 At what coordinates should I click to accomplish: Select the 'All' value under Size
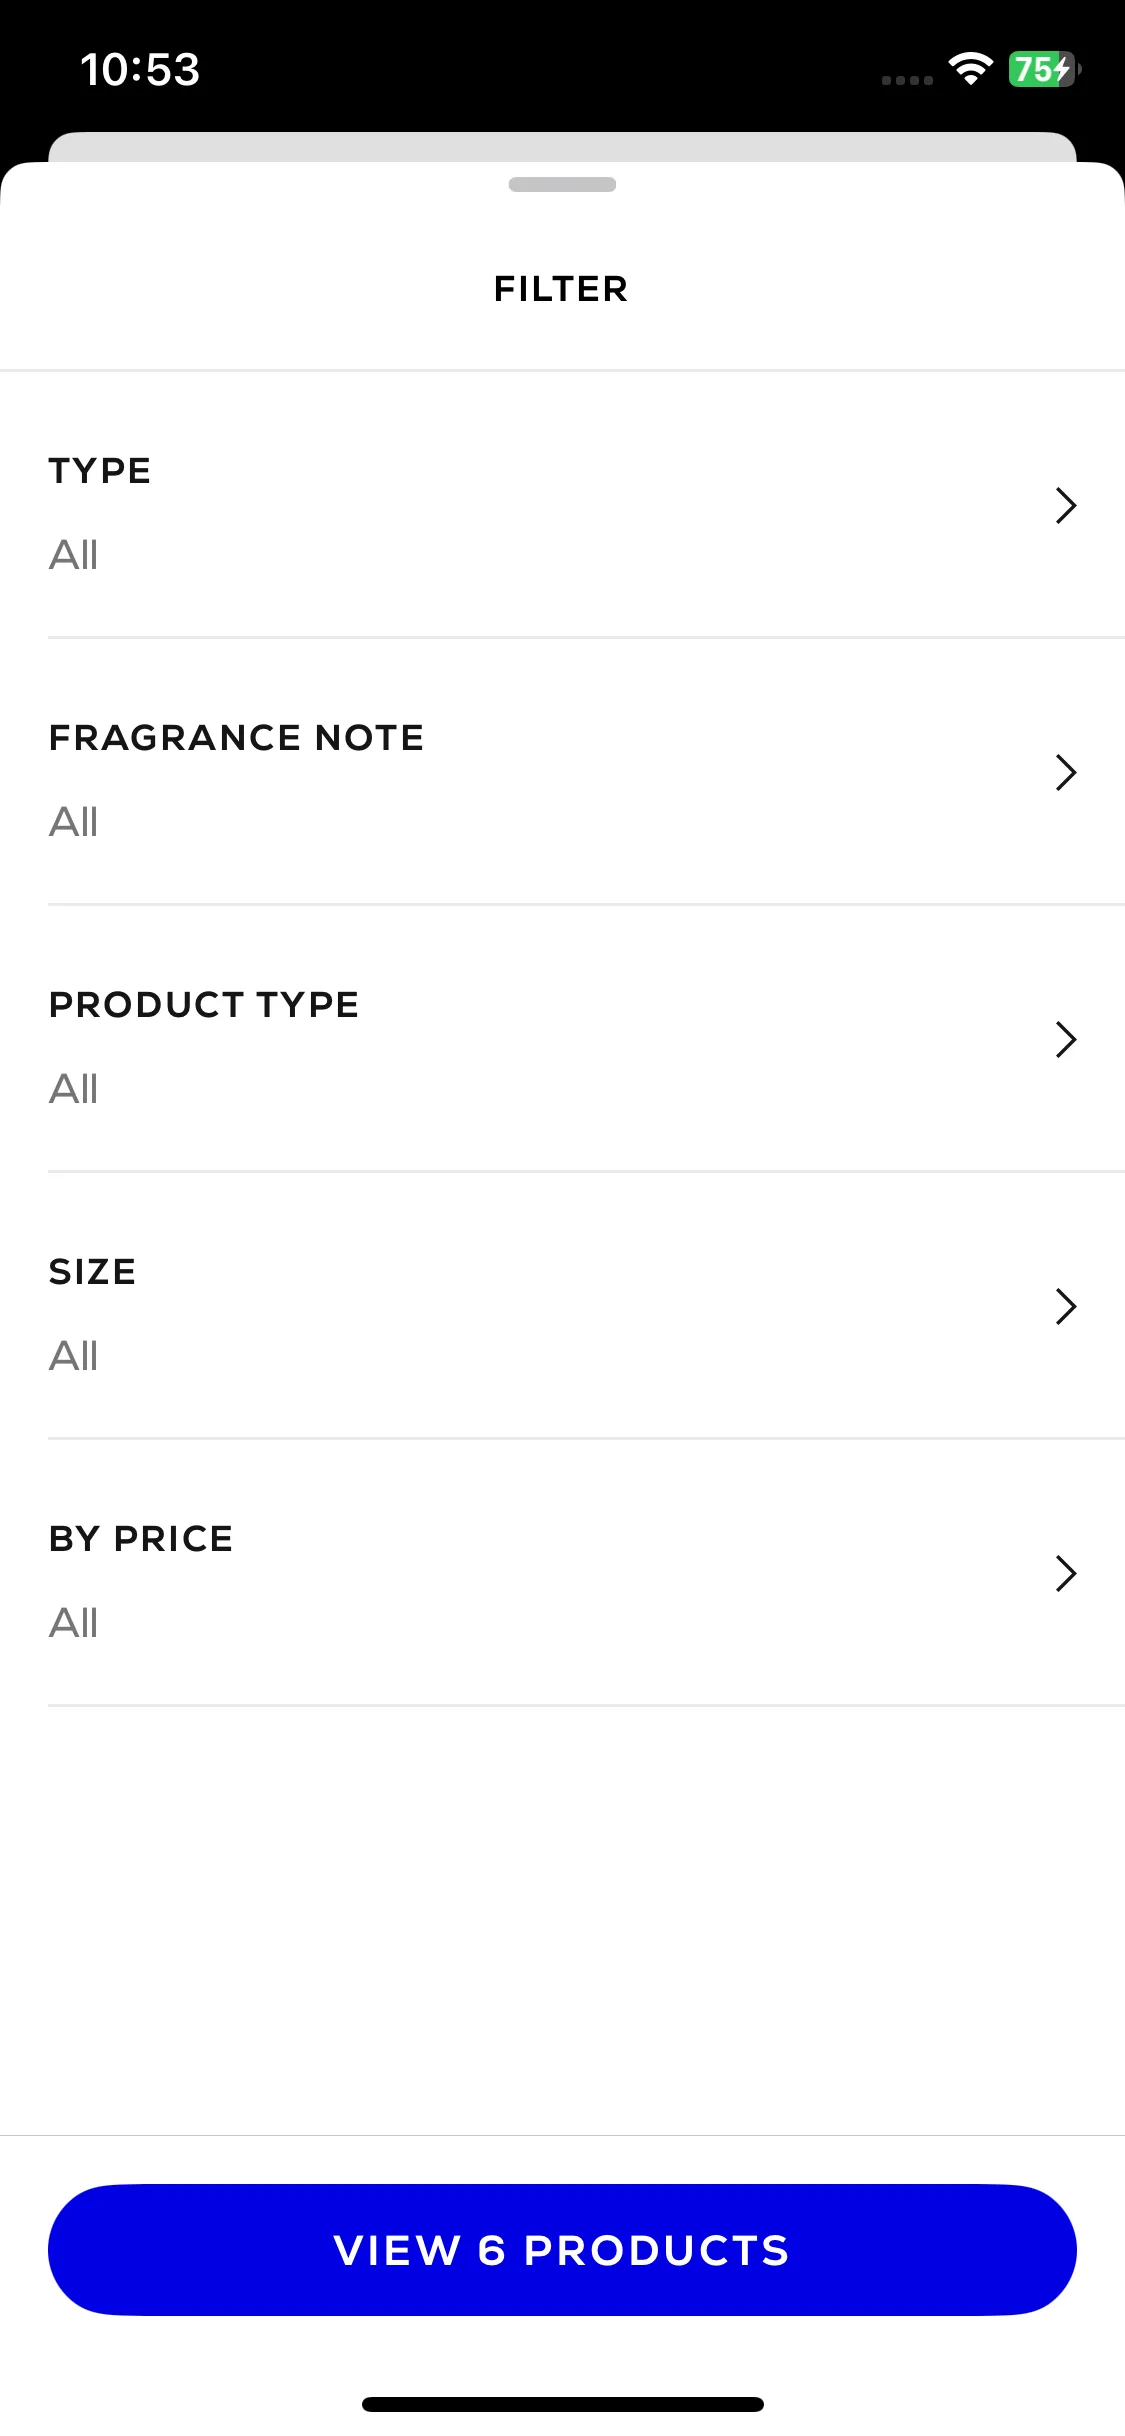[74, 1356]
